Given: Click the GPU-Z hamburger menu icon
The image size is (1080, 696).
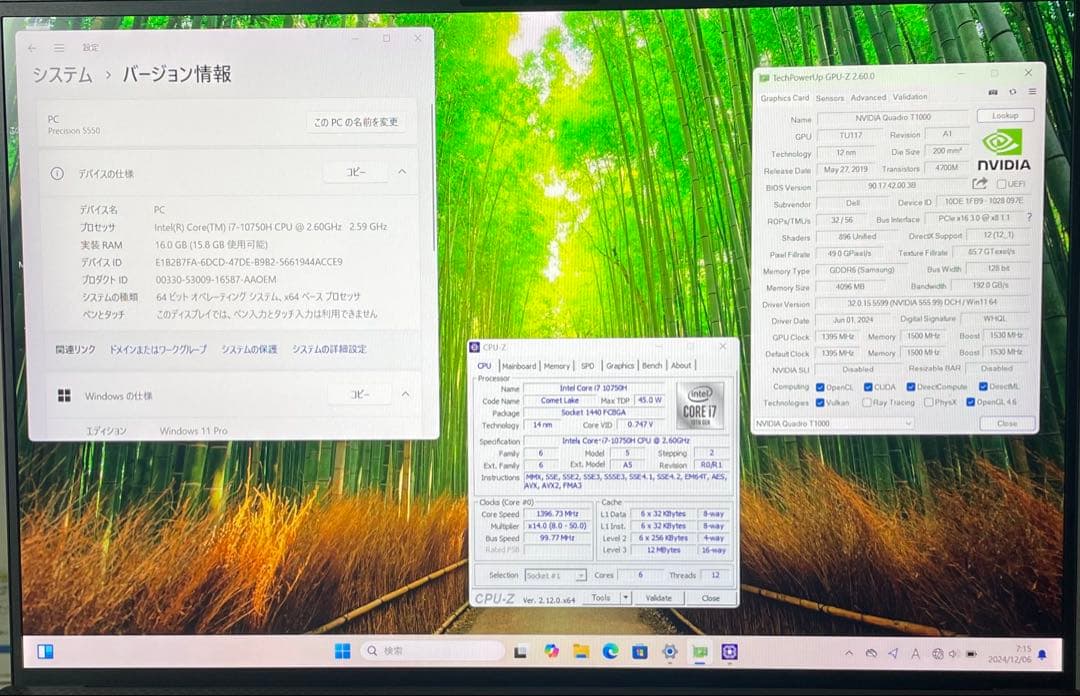Looking at the screenshot, I should pyautogui.click(x=1032, y=91).
